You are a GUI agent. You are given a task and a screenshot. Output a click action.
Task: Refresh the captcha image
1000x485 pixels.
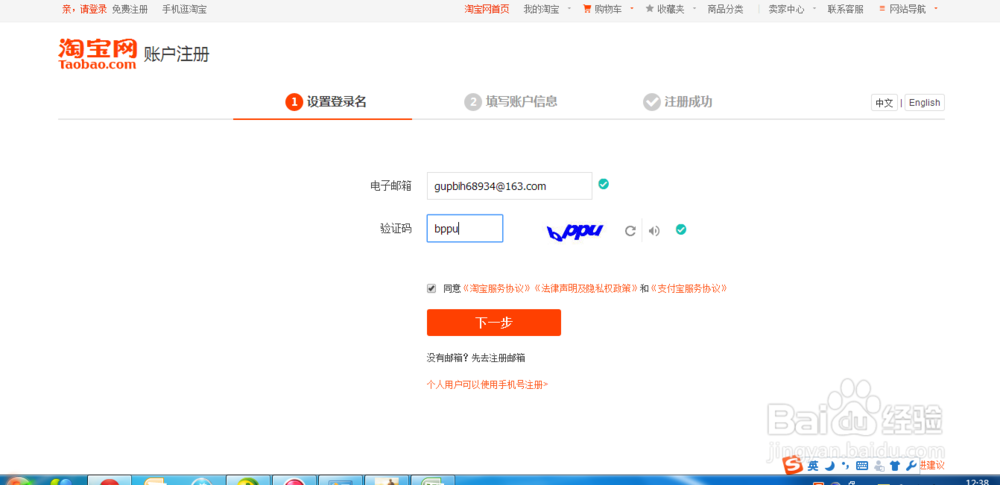pyautogui.click(x=630, y=231)
